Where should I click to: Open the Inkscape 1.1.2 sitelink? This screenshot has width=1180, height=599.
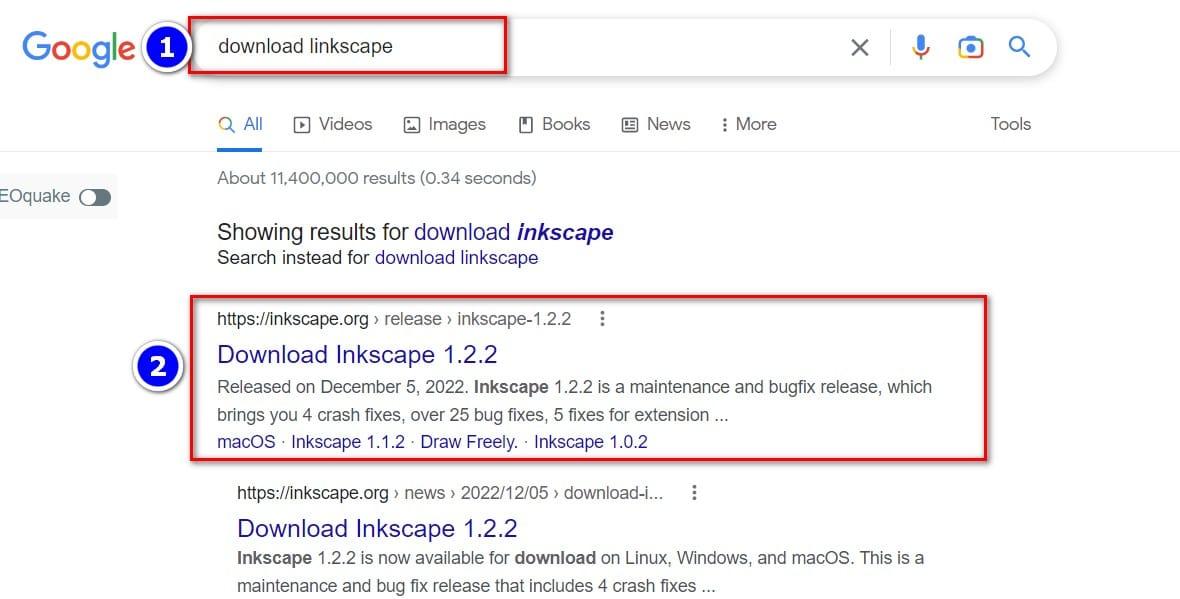(348, 442)
